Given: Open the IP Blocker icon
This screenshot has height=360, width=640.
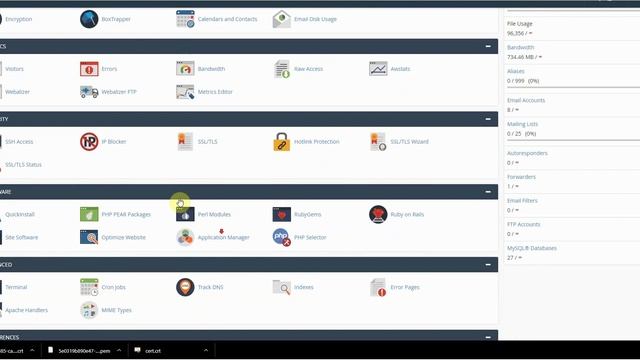Looking at the screenshot, I should click(x=89, y=142).
